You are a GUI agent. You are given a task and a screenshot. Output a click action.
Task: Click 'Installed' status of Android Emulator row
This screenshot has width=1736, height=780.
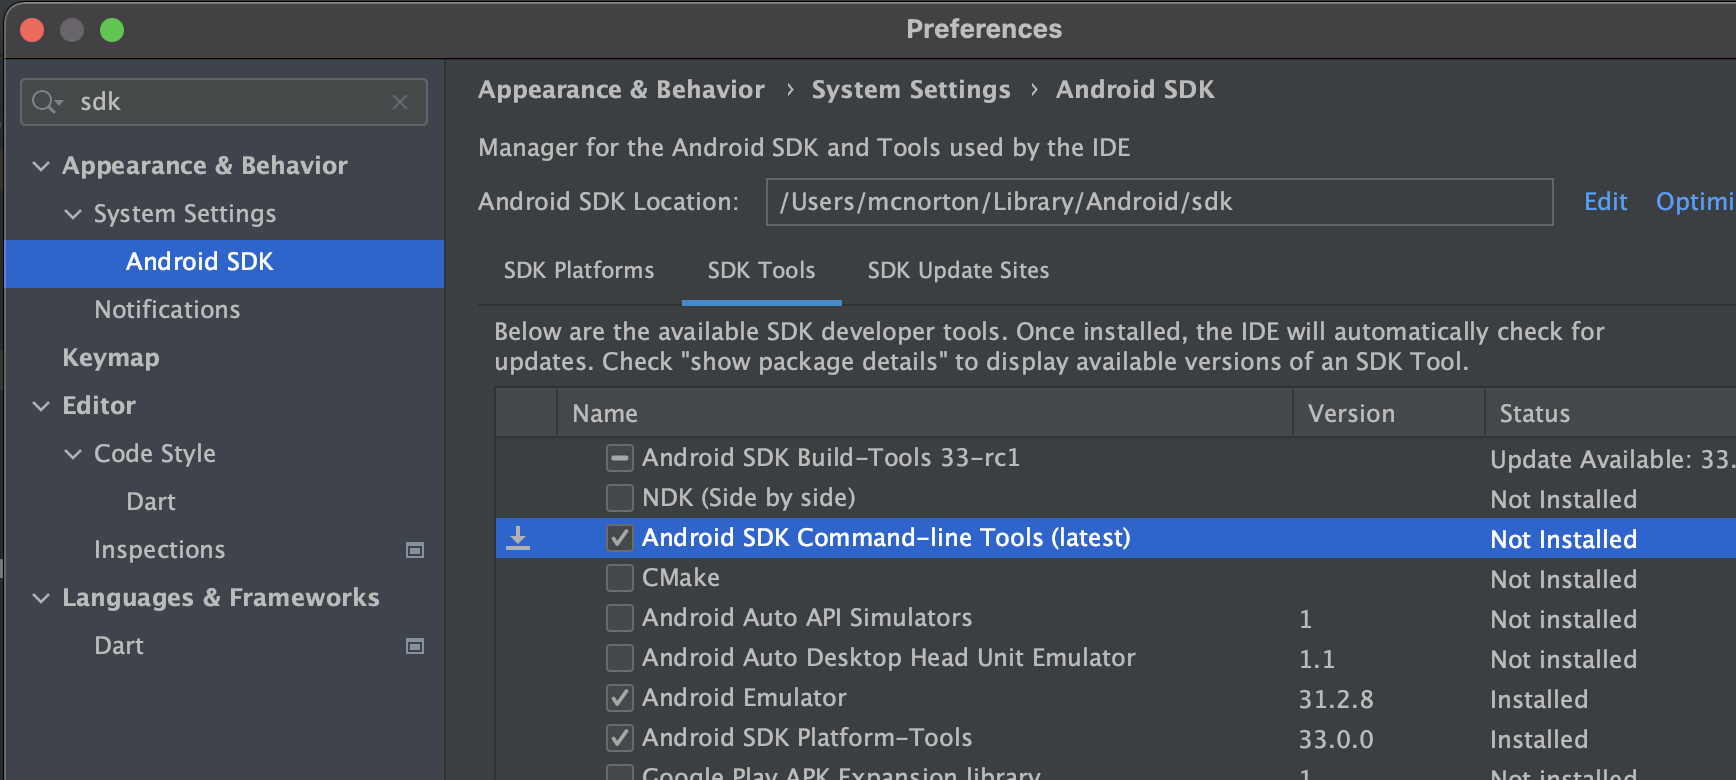1539,699
